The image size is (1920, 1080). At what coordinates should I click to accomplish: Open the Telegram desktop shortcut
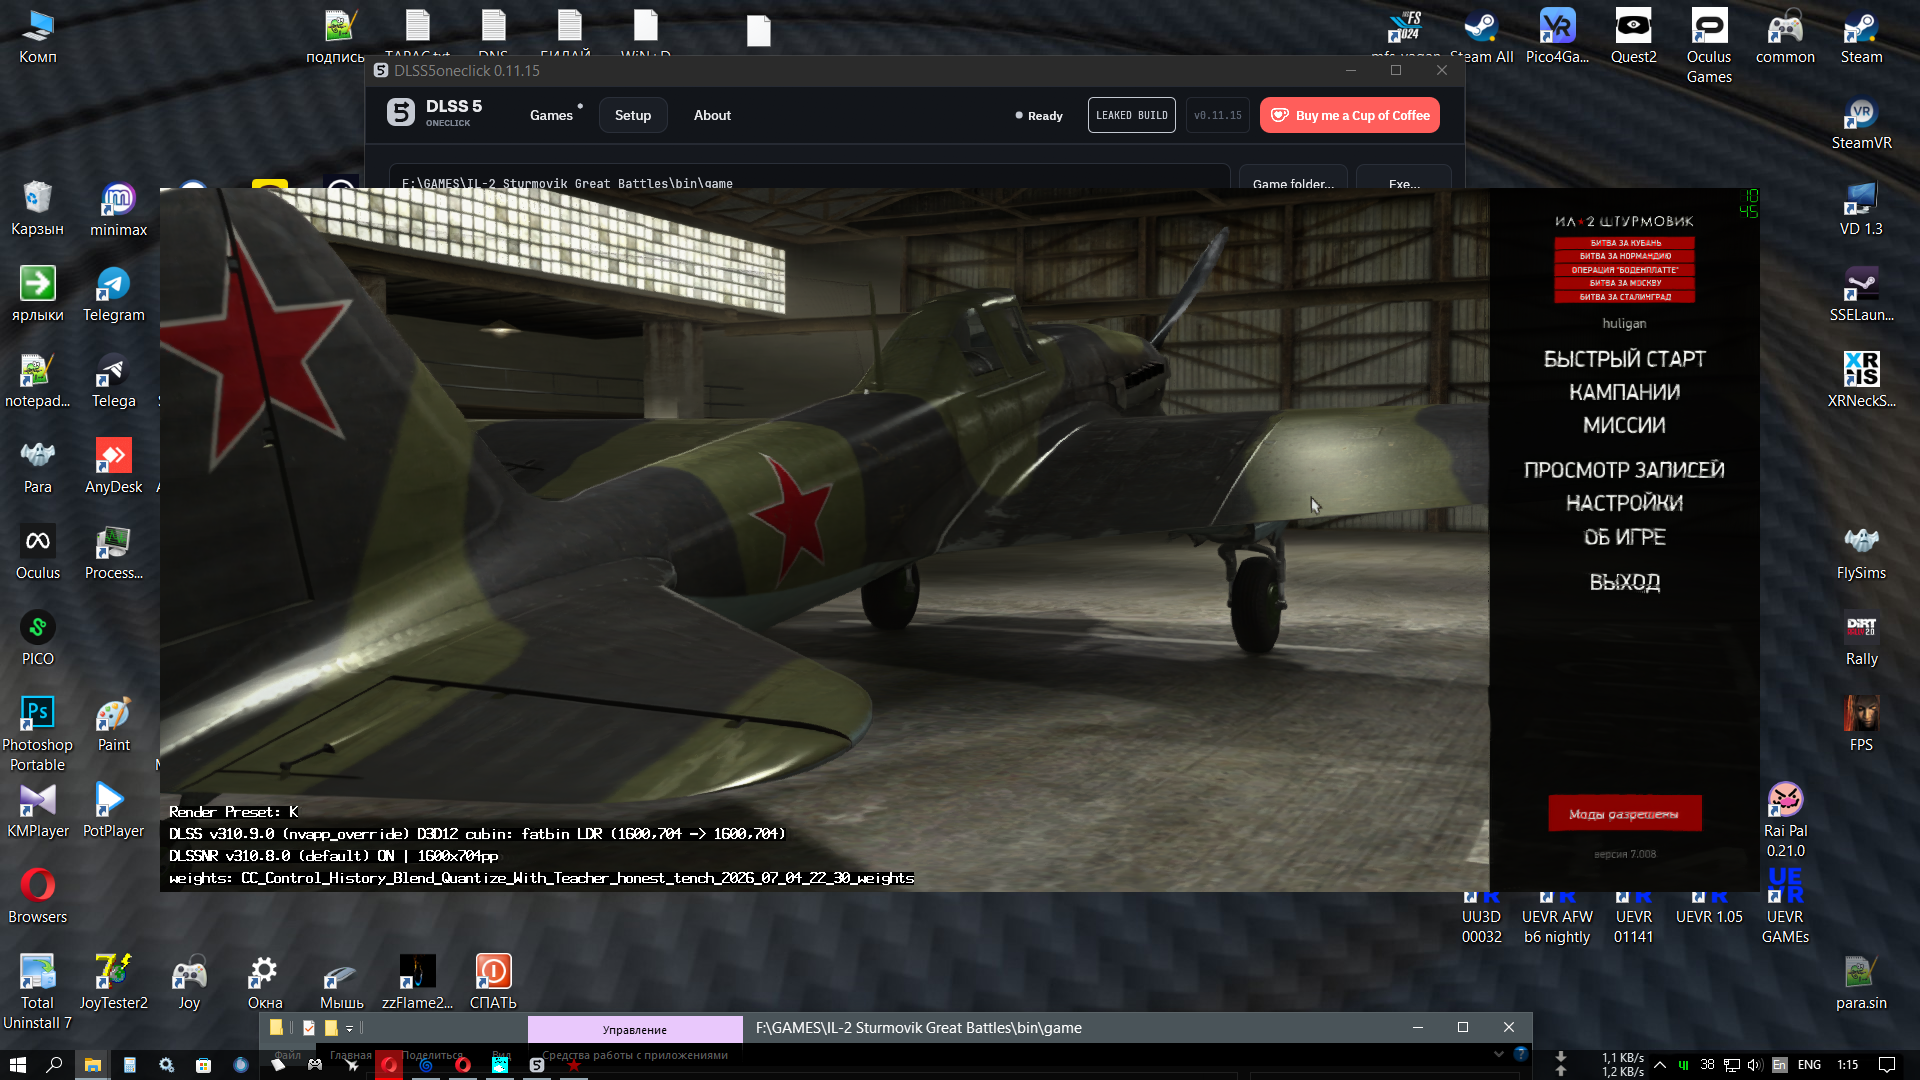(x=113, y=296)
